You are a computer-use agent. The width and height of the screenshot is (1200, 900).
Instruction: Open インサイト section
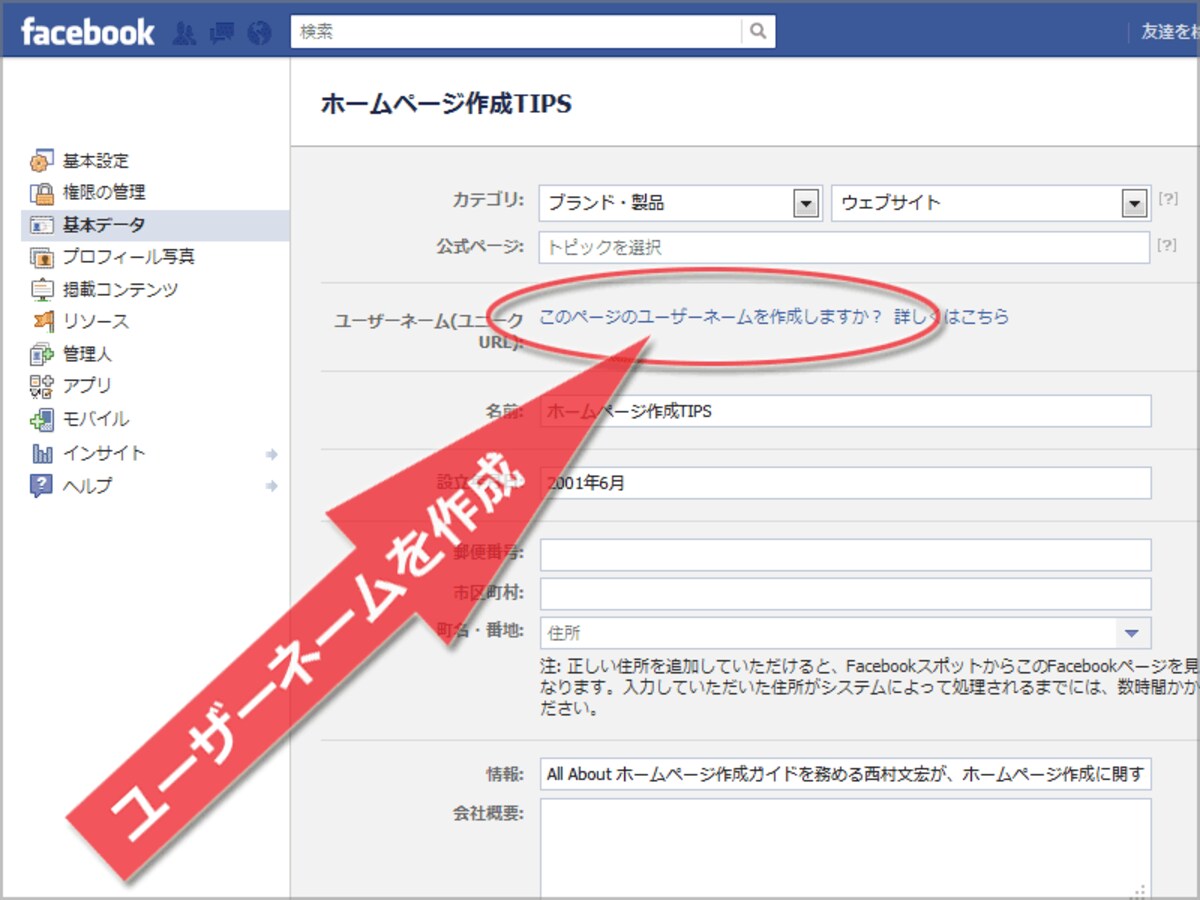(x=104, y=453)
